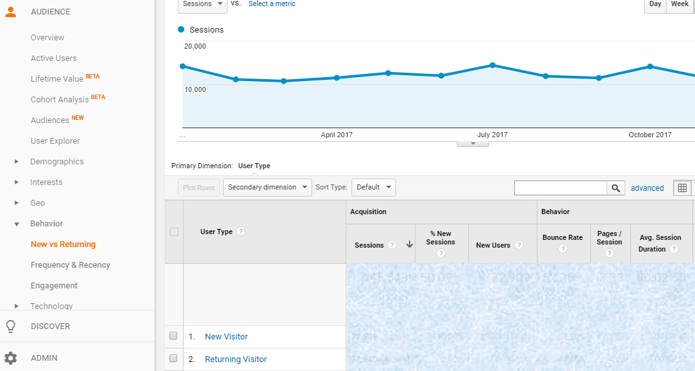Open Lifetime Value report
The image size is (695, 371).
click(x=57, y=79)
